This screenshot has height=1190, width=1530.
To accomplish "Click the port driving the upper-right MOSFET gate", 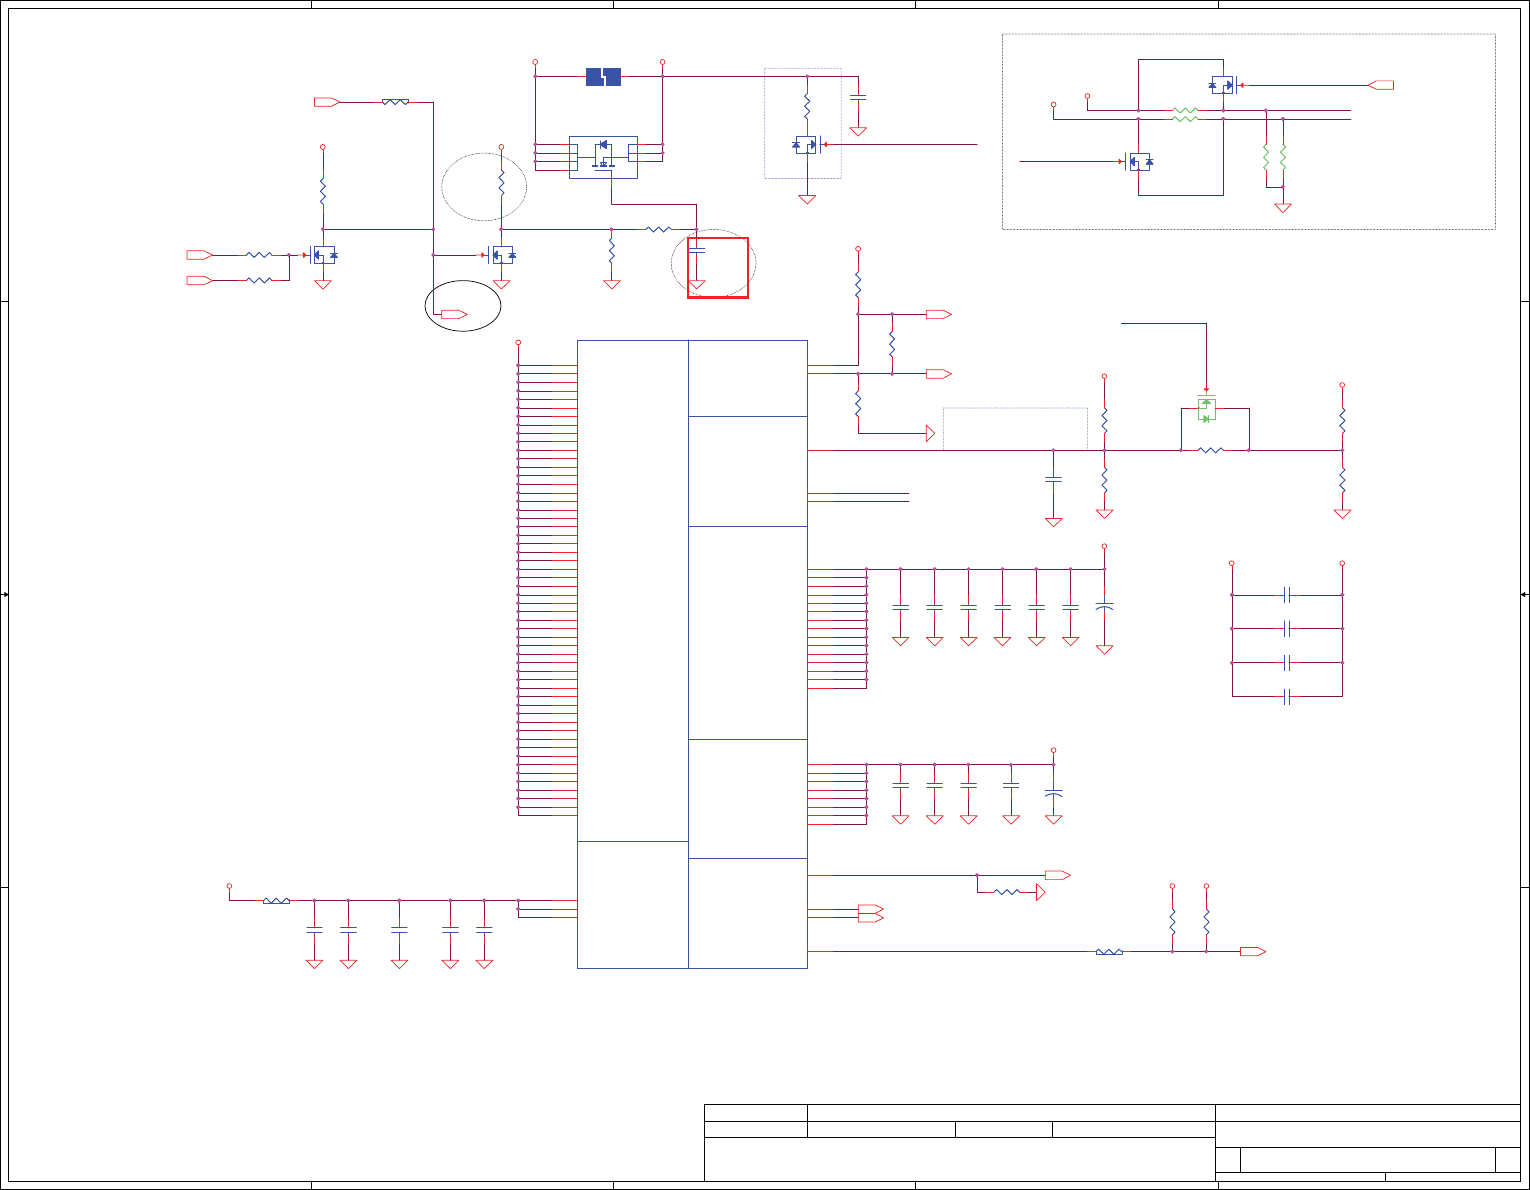I will click(x=1381, y=85).
